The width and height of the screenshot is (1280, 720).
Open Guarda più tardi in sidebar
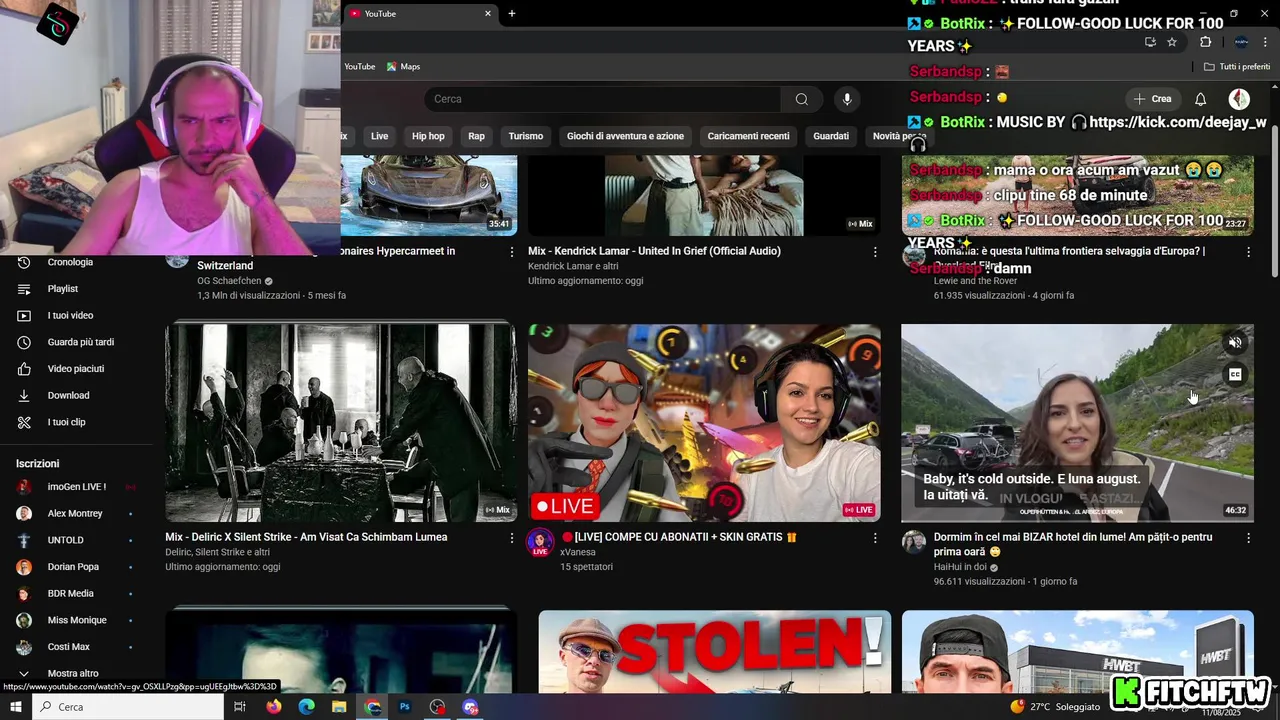click(x=78, y=342)
